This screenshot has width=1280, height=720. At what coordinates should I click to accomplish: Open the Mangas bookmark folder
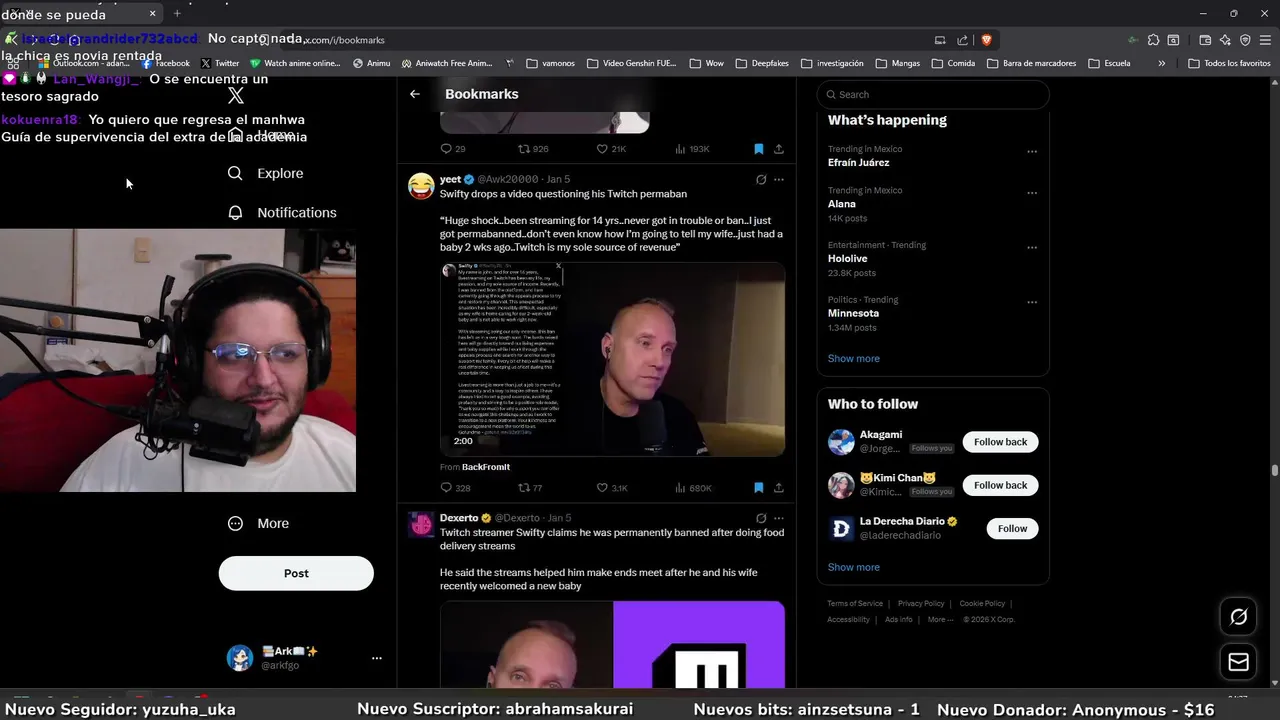pyautogui.click(x=897, y=63)
